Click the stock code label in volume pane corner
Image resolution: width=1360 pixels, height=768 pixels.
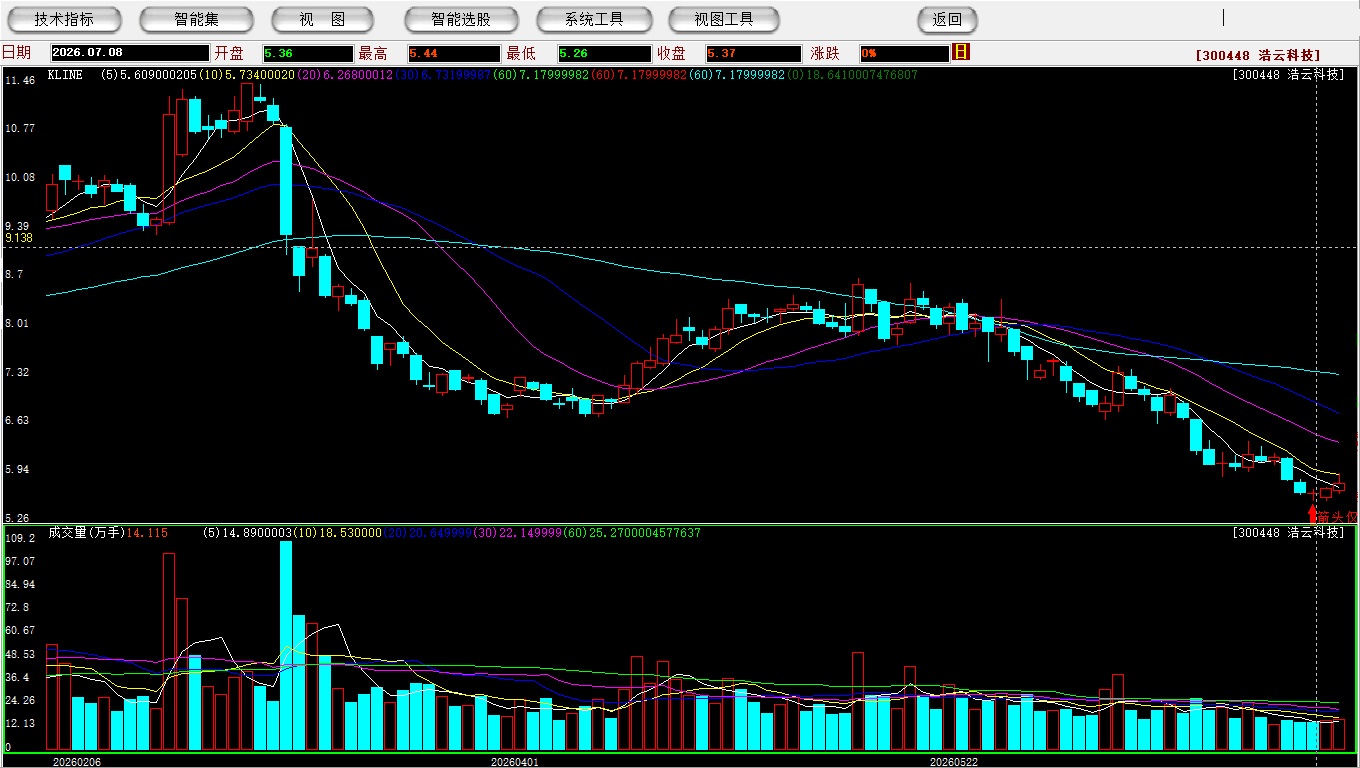tap(1288, 533)
